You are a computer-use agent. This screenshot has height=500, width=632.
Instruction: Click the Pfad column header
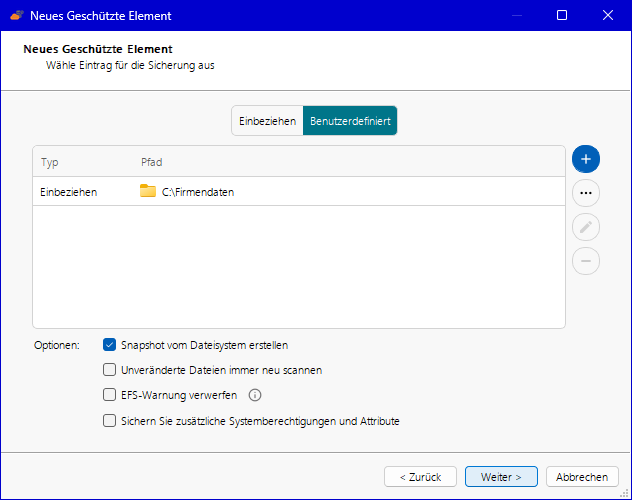pyautogui.click(x=152, y=162)
